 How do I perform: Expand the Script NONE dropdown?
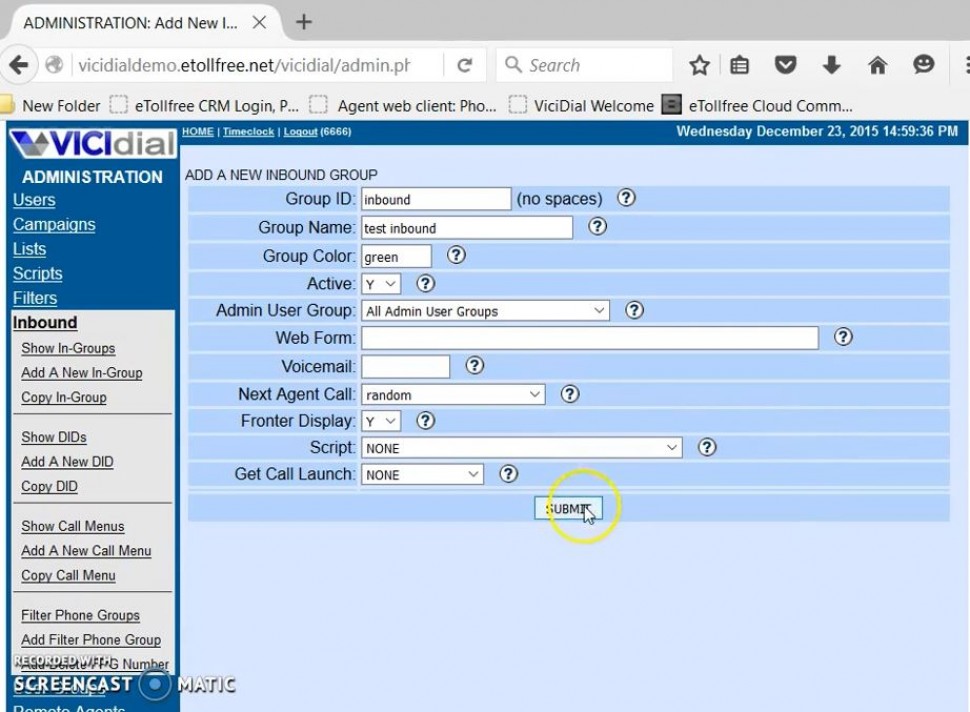coord(522,448)
